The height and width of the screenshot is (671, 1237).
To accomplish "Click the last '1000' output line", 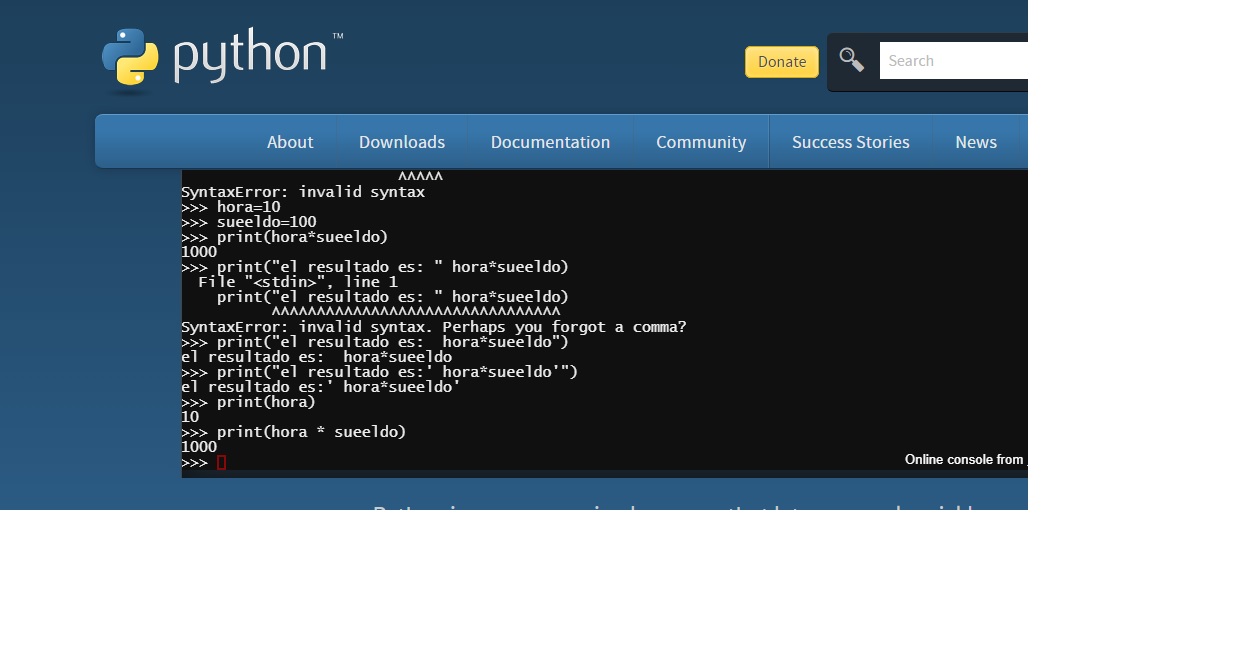I will pyautogui.click(x=199, y=447).
